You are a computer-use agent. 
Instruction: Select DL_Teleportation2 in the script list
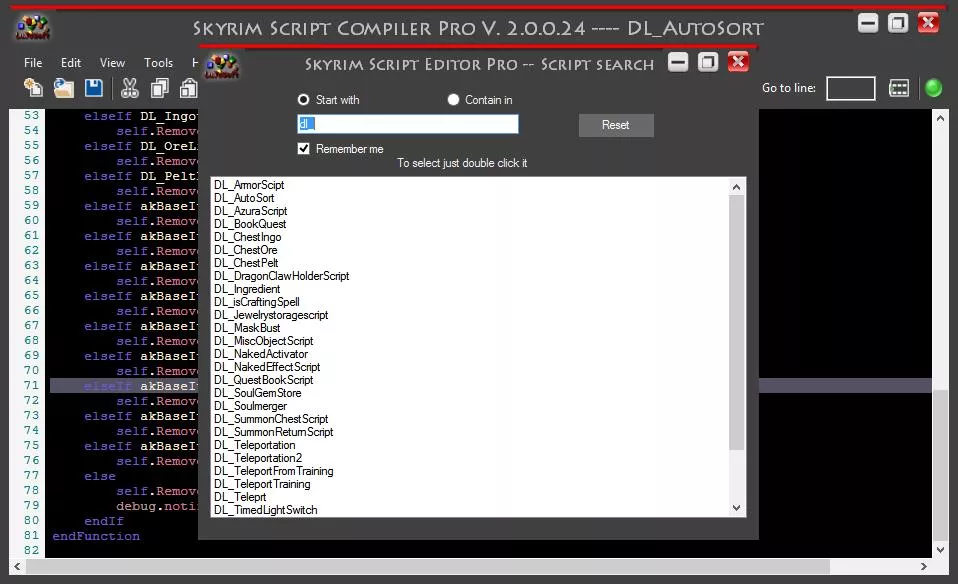coord(258,458)
